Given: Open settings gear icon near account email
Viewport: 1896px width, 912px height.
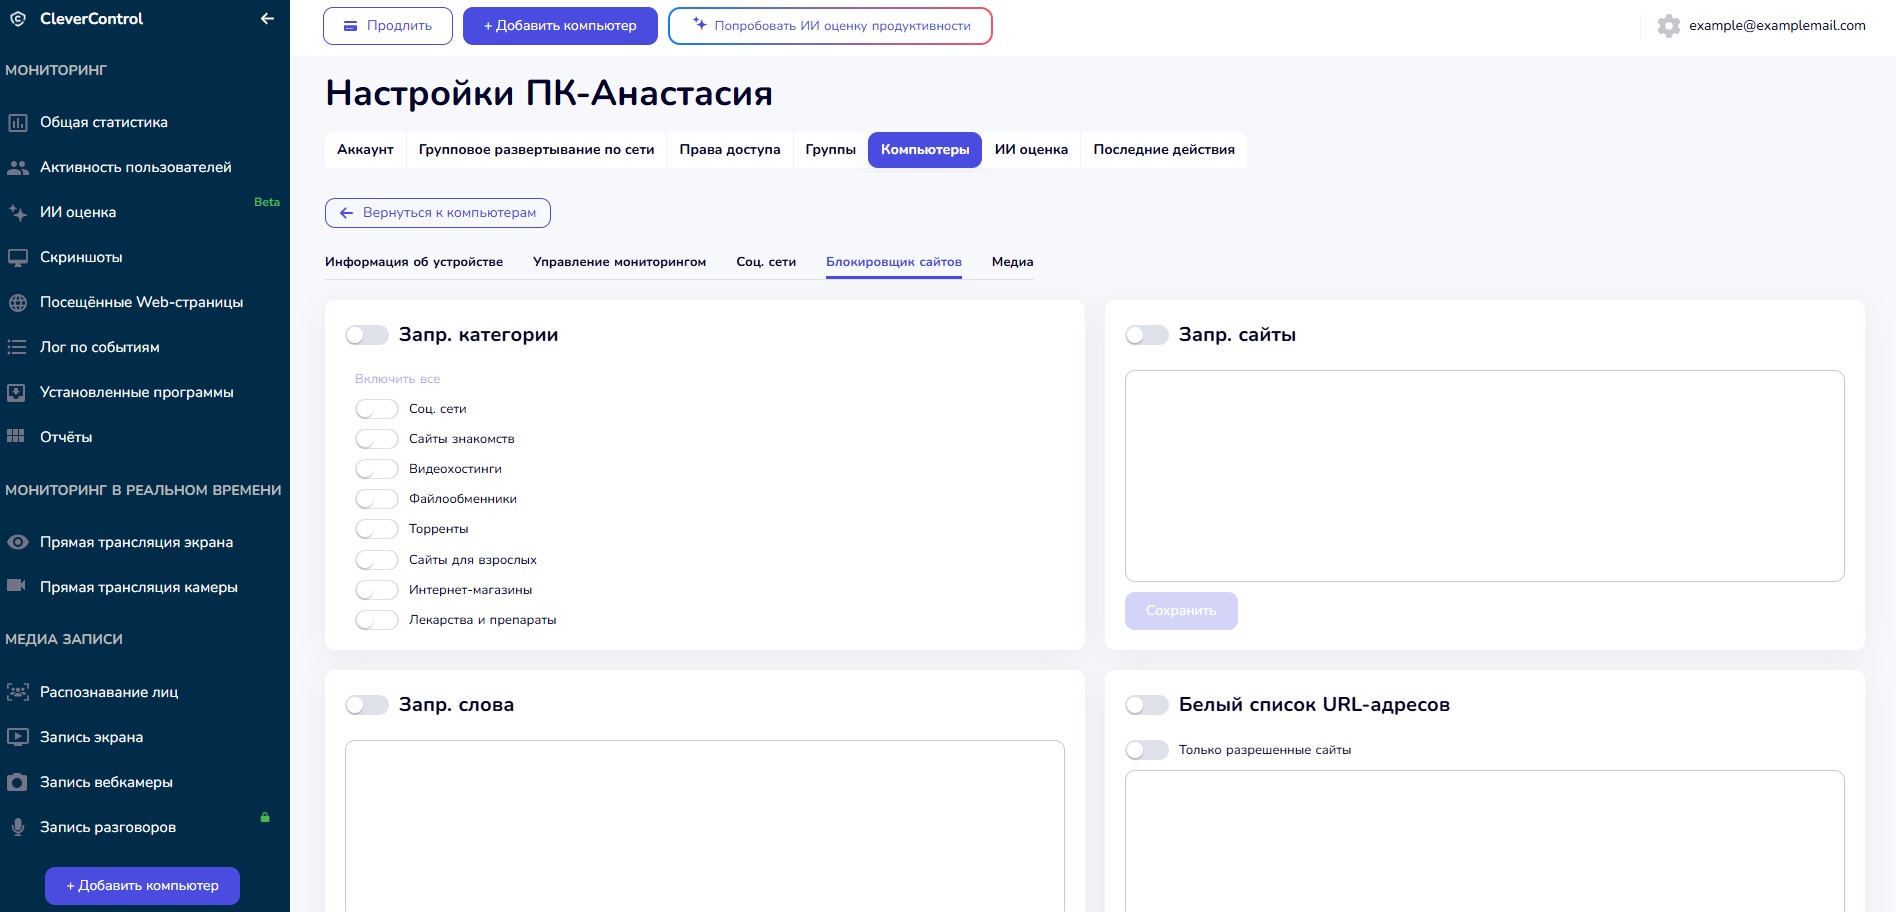Looking at the screenshot, I should click(x=1668, y=26).
